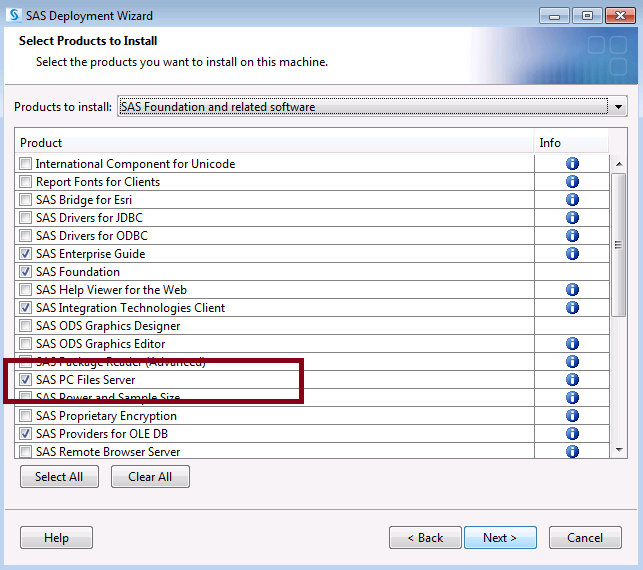This screenshot has height=570, width=643.
Task: Uncheck SAS Providers for OLE DB
Action: 25,433
